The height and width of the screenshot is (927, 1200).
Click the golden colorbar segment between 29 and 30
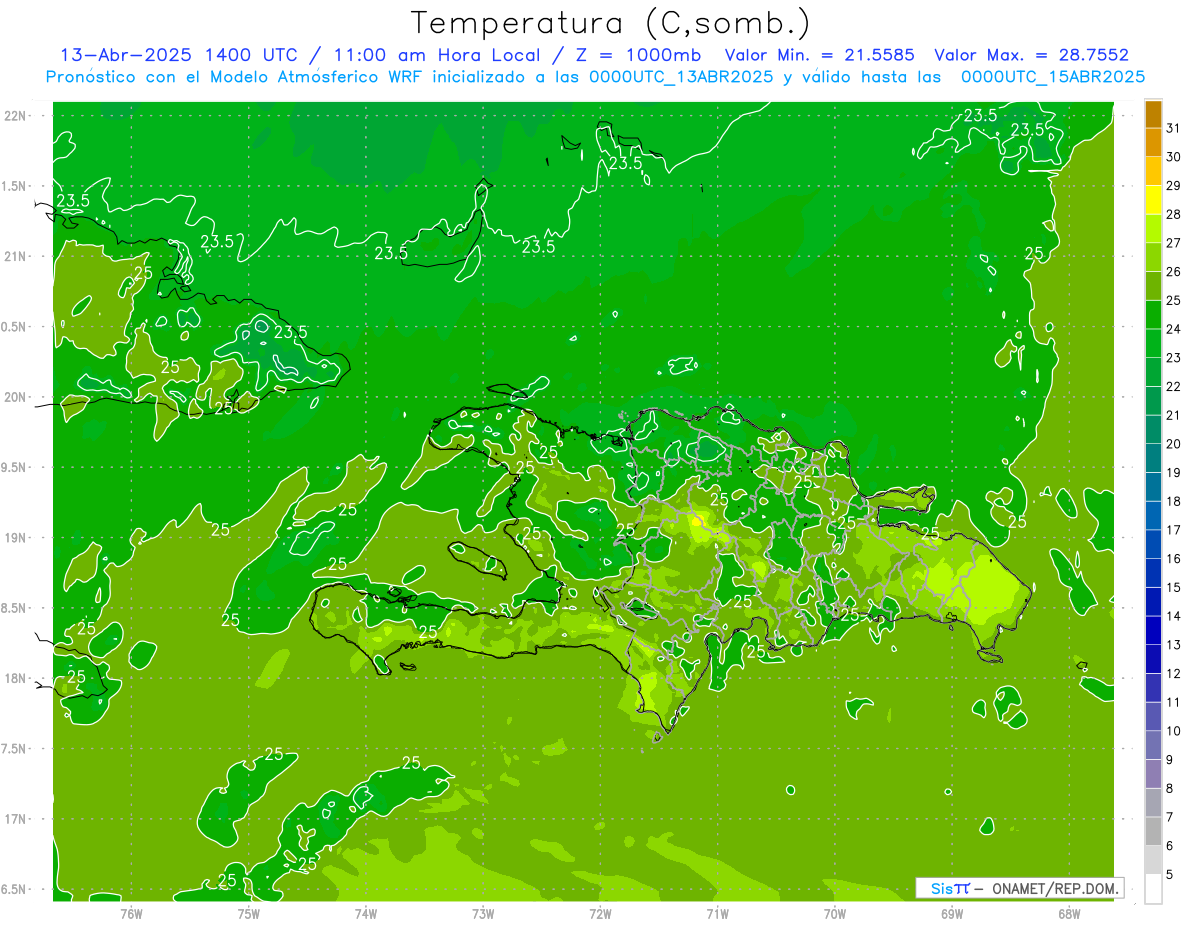point(1153,171)
